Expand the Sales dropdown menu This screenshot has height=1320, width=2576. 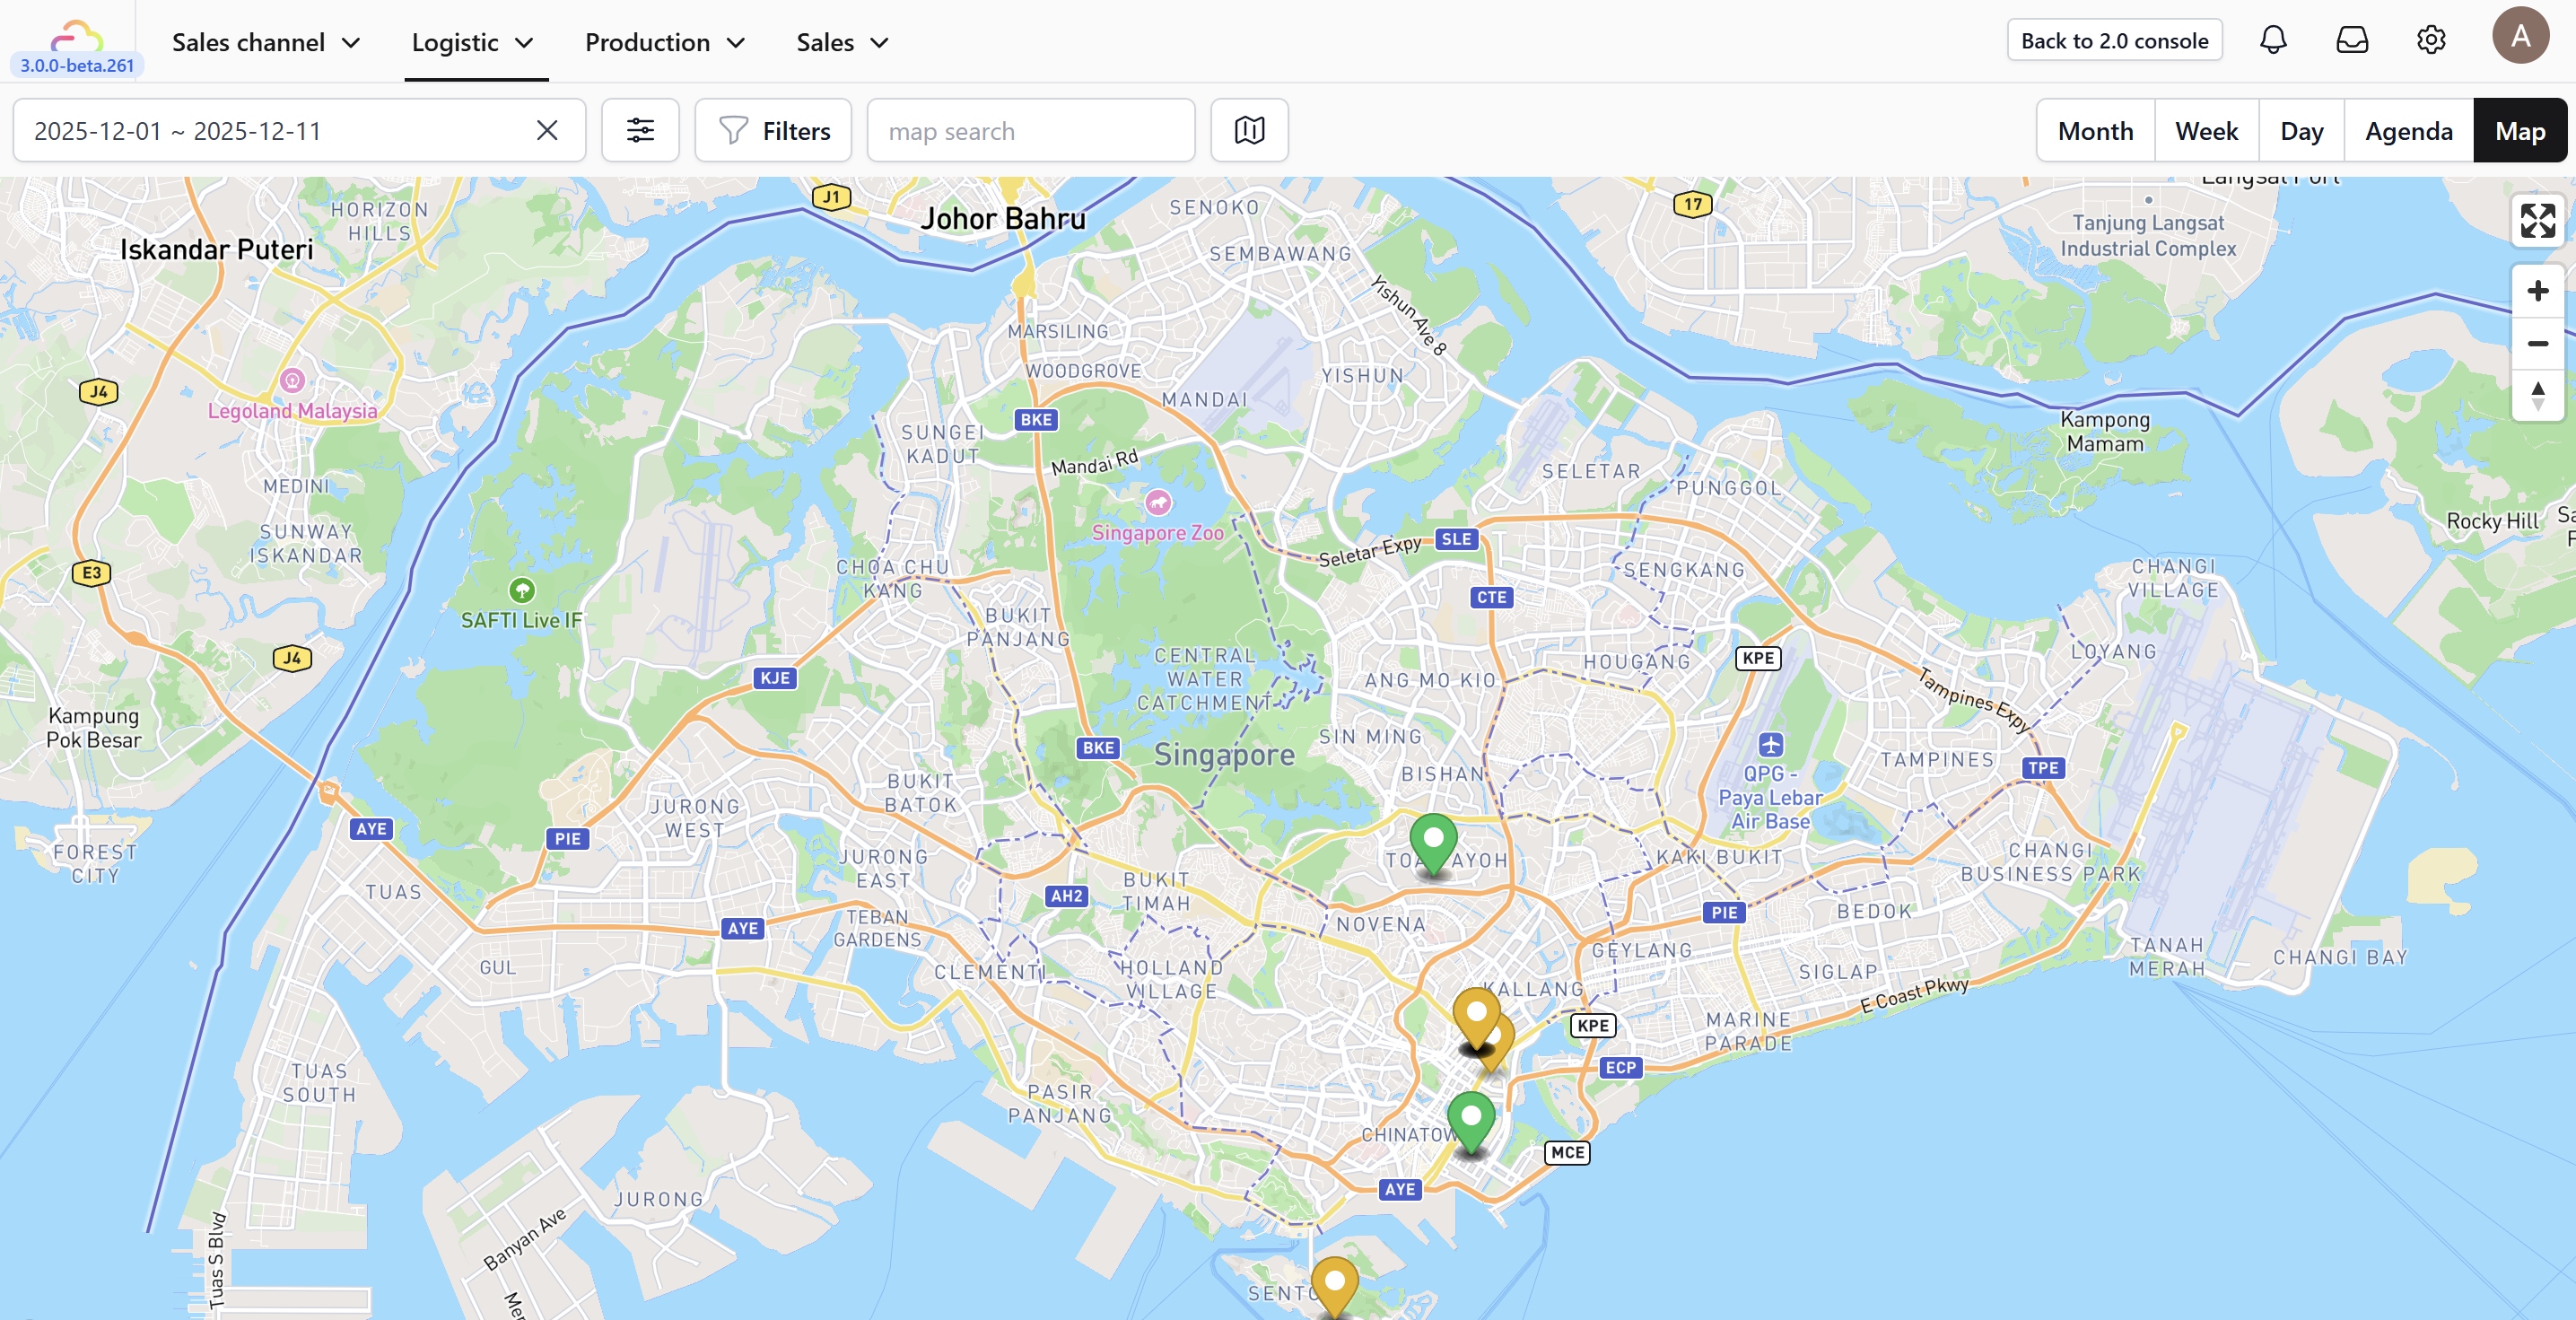(x=842, y=42)
